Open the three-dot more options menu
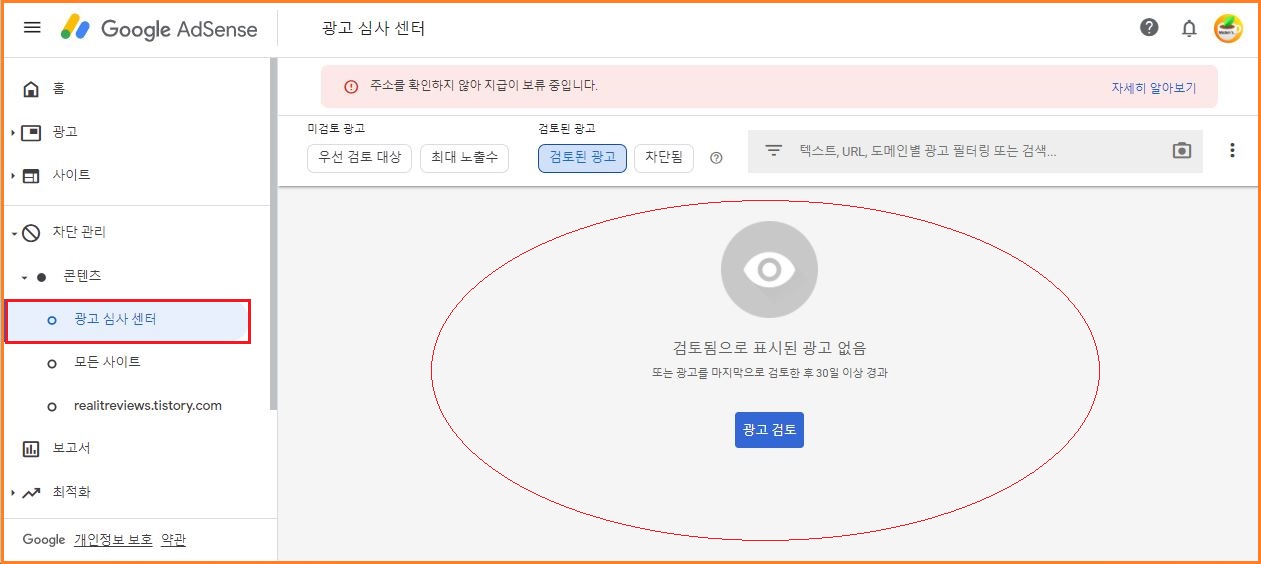This screenshot has height=564, width=1261. click(x=1232, y=151)
